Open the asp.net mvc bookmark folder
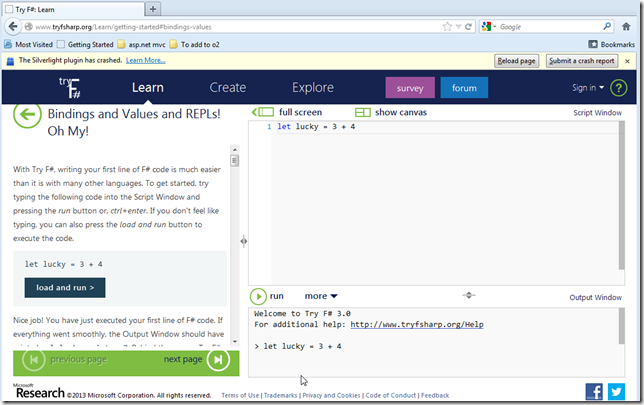Screen dimensions: 644x405 (141, 44)
